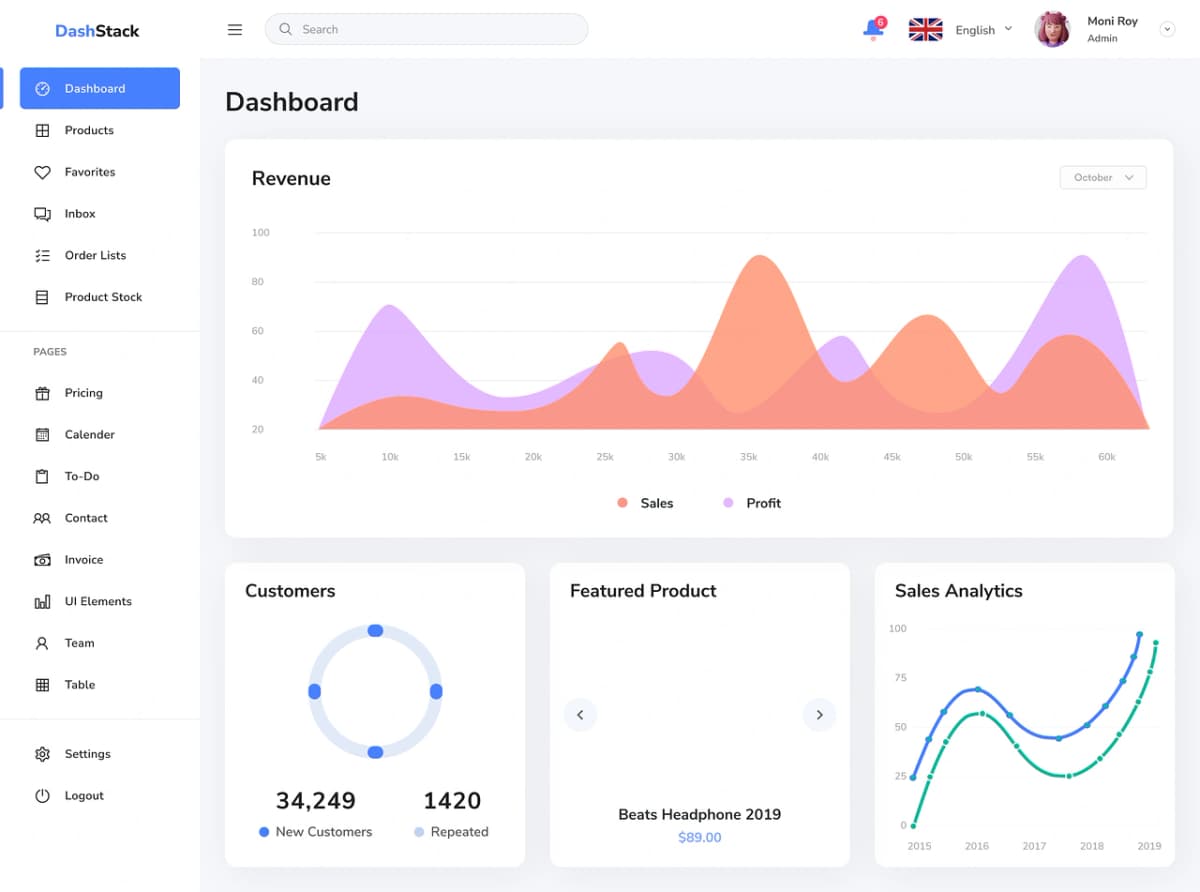Click the Beats Headphone 2019 title
The width and height of the screenshot is (1200, 892).
[699, 814]
